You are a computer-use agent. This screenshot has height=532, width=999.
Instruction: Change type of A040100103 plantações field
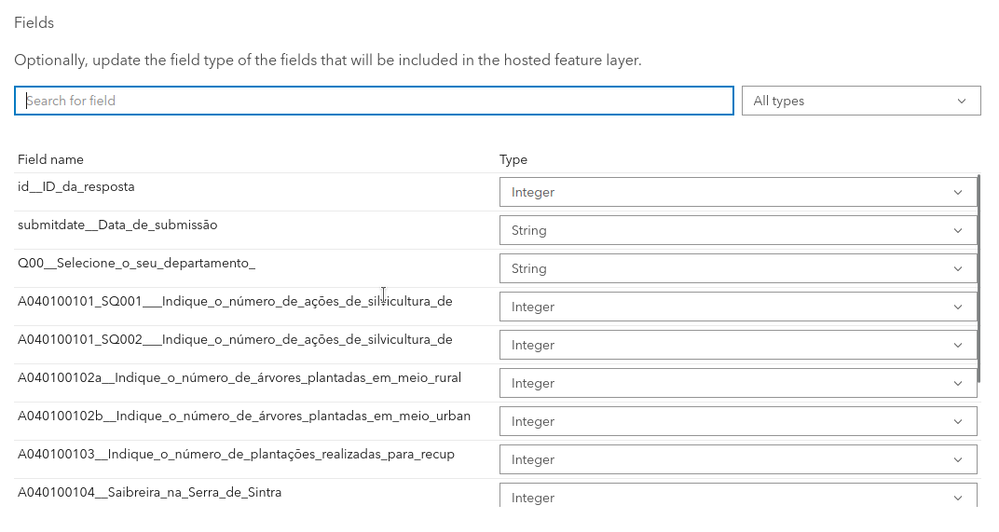point(738,460)
